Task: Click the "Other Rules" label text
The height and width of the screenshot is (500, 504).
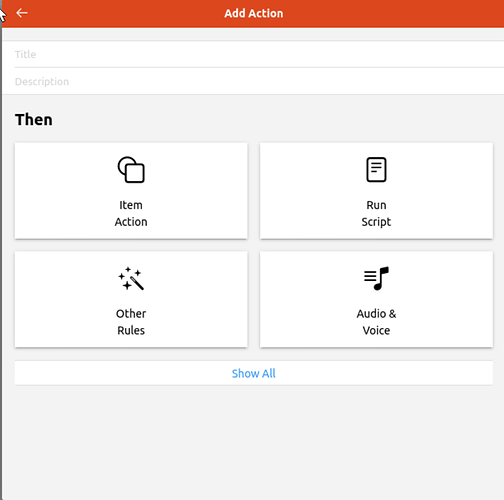Action: 131,322
